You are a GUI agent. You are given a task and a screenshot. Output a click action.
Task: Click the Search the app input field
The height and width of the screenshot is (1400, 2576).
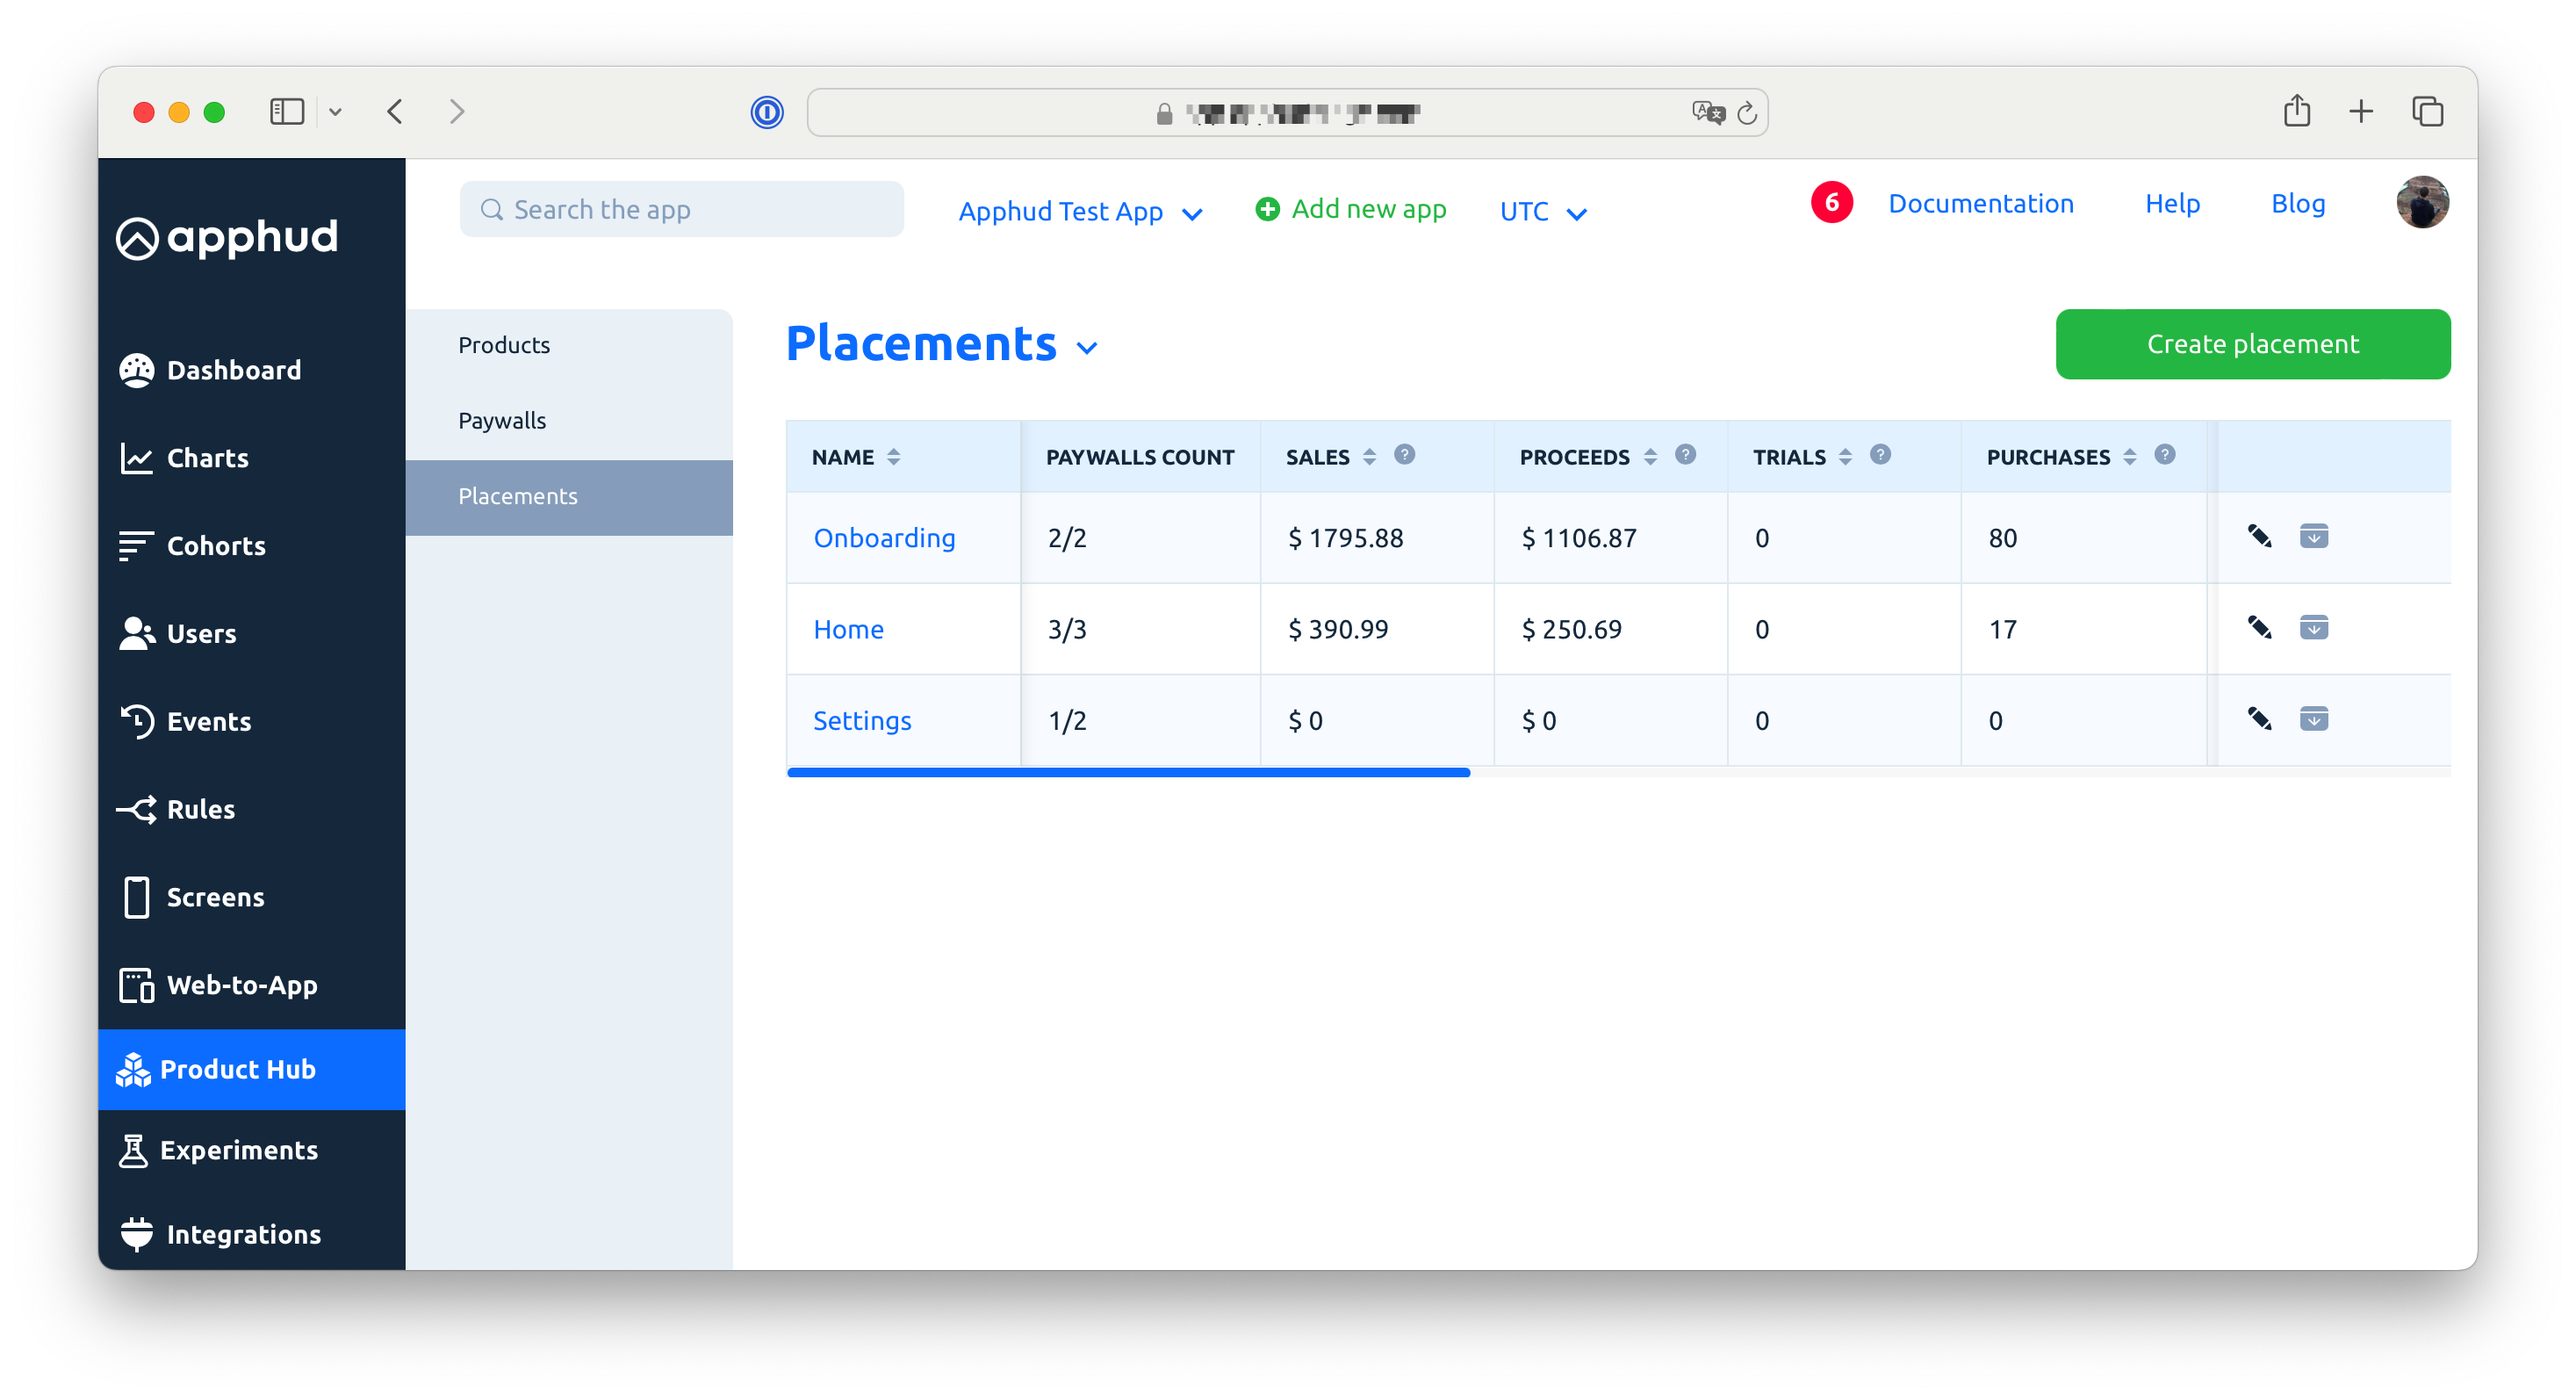click(x=682, y=209)
